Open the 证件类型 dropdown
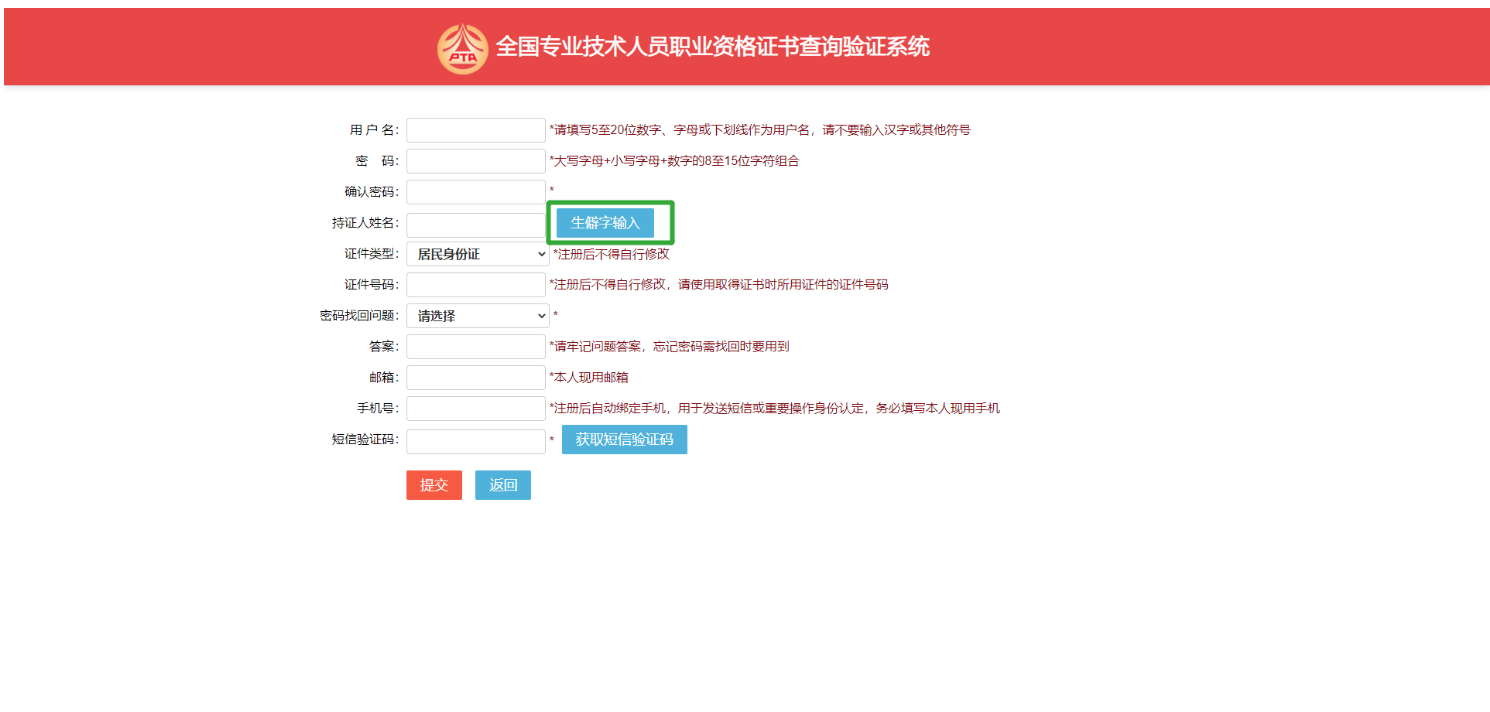The width and height of the screenshot is (1490, 712). click(x=477, y=254)
